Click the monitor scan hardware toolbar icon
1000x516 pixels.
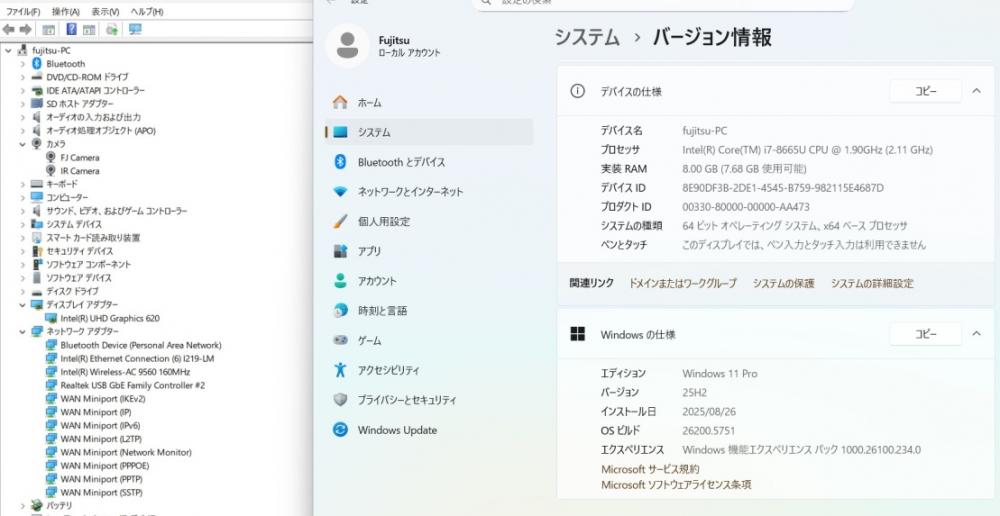pos(135,29)
